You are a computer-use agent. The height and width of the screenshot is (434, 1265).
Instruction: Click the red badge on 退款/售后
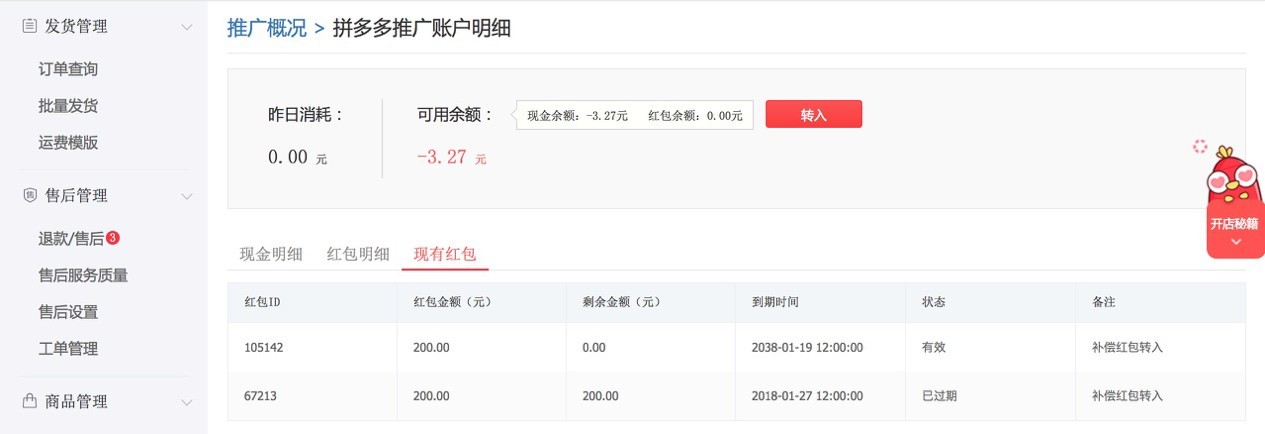click(x=113, y=238)
